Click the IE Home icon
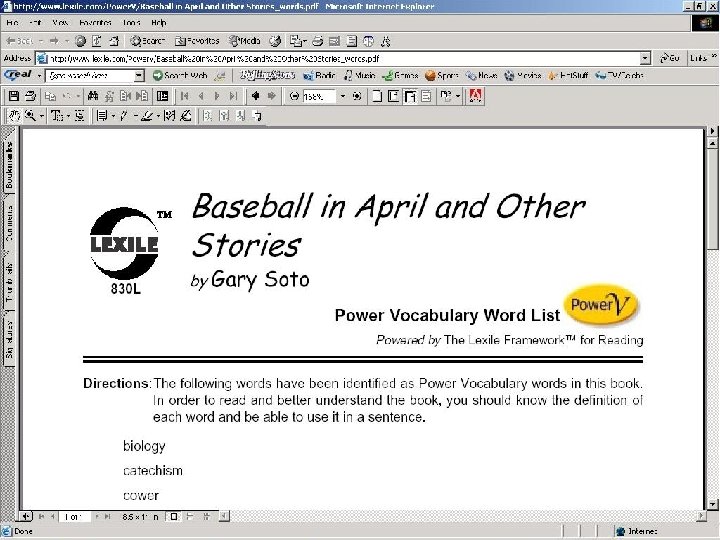The image size is (720, 540). [114, 41]
